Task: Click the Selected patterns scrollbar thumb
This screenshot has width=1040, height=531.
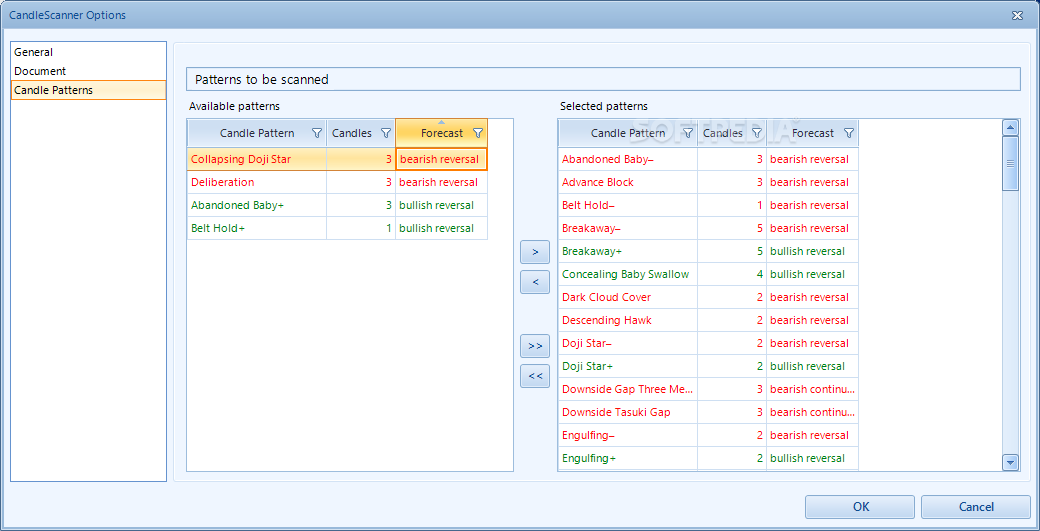Action: tap(1010, 164)
